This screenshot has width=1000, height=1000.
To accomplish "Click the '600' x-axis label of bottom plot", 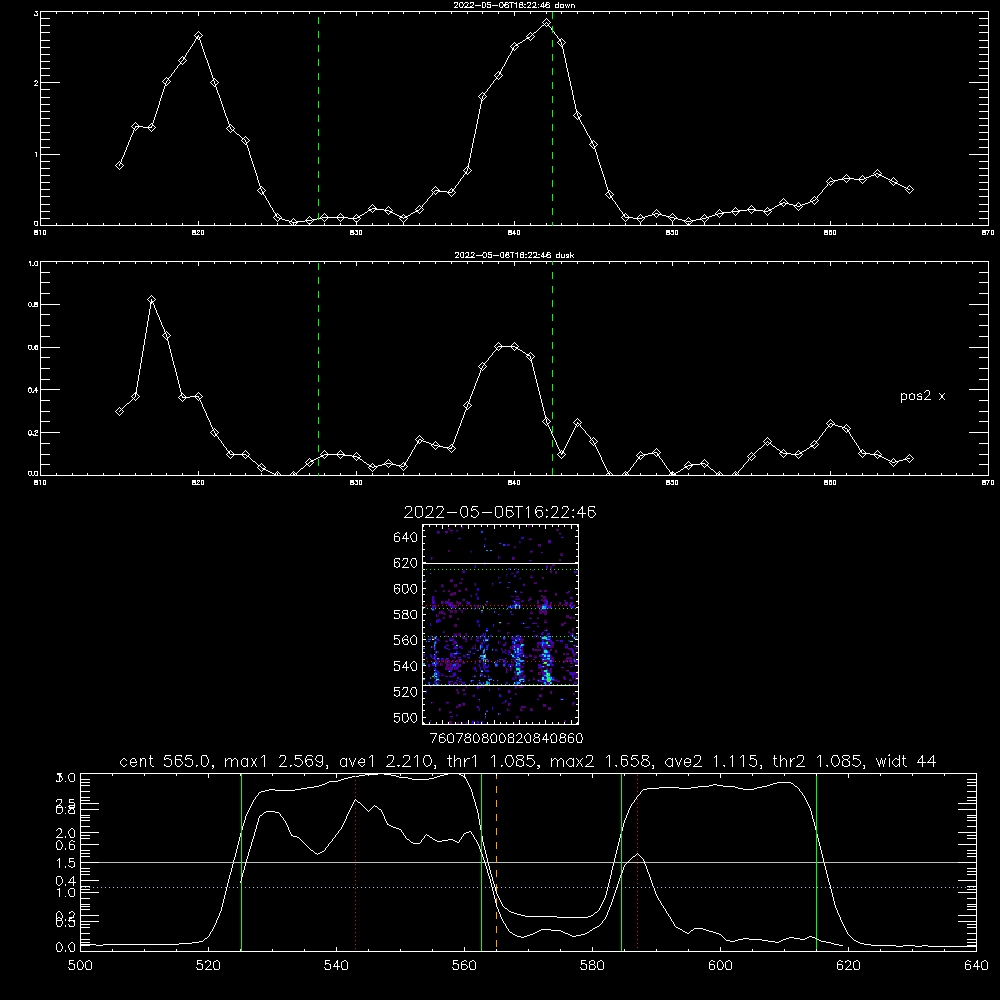I will (x=720, y=966).
